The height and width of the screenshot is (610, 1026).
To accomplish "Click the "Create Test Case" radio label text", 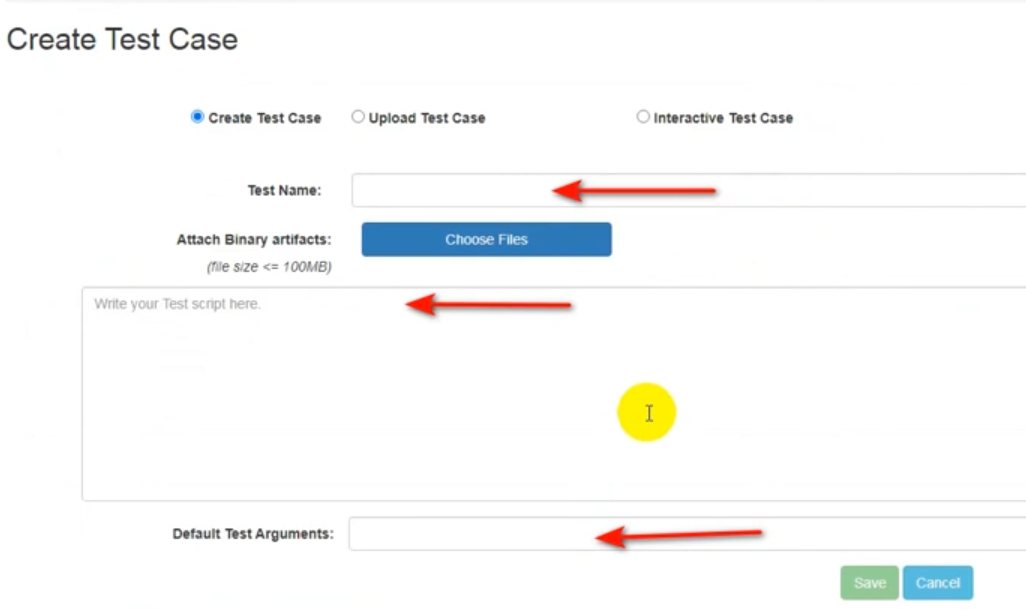I will pos(264,118).
